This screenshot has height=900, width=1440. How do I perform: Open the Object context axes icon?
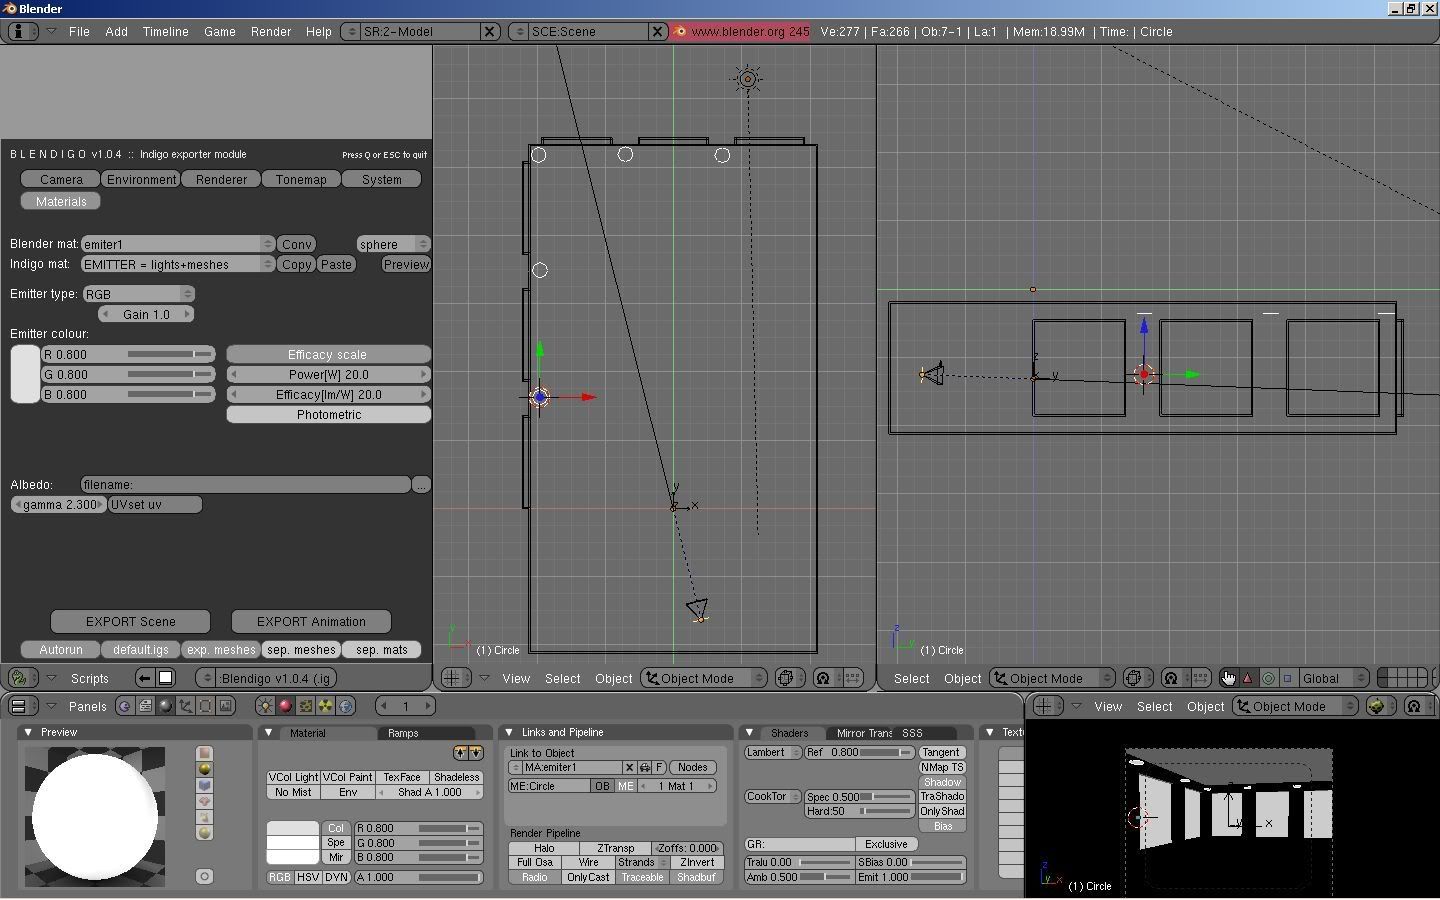pos(185,706)
